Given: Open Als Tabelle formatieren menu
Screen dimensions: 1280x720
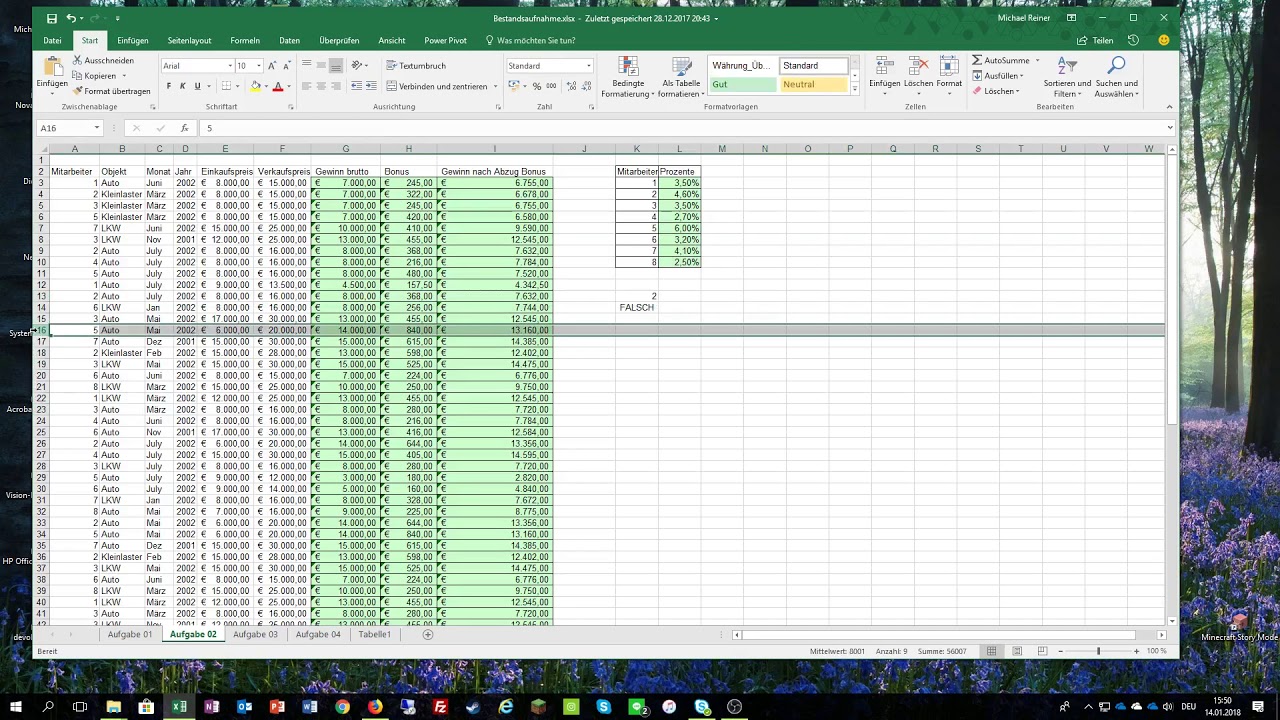Looking at the screenshot, I should [681, 77].
